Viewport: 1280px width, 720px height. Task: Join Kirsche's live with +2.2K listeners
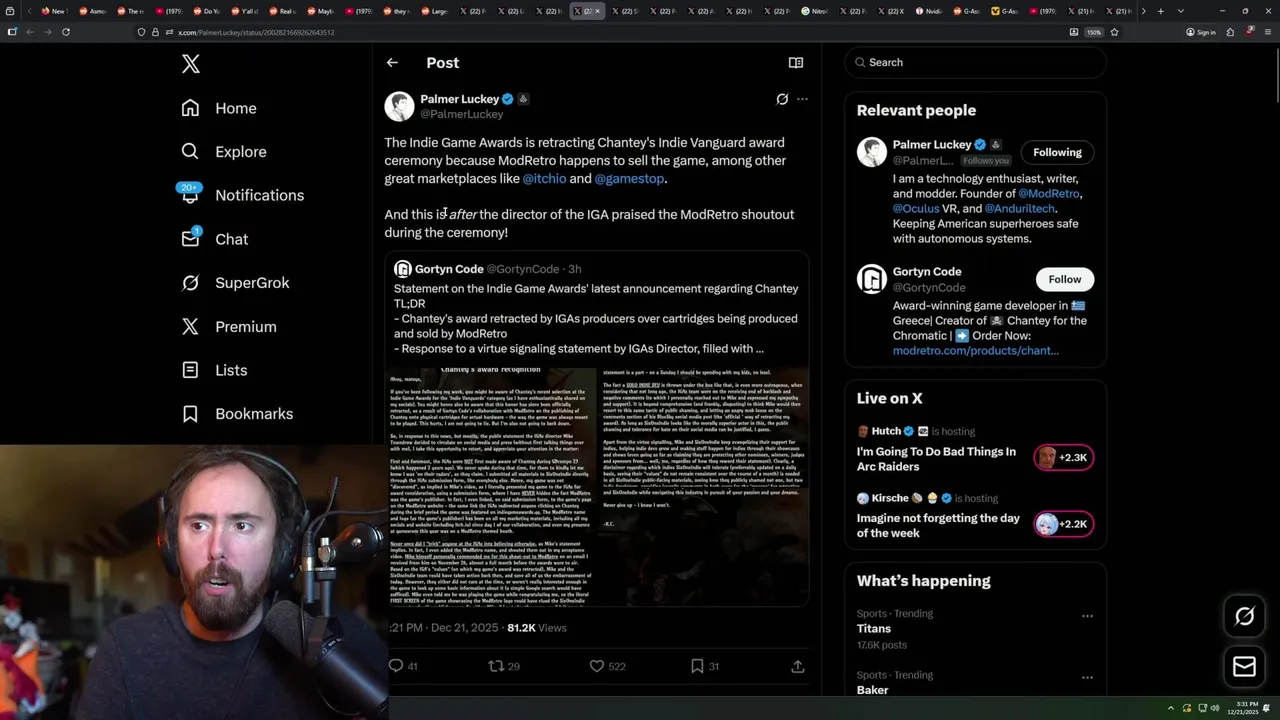tap(1064, 524)
